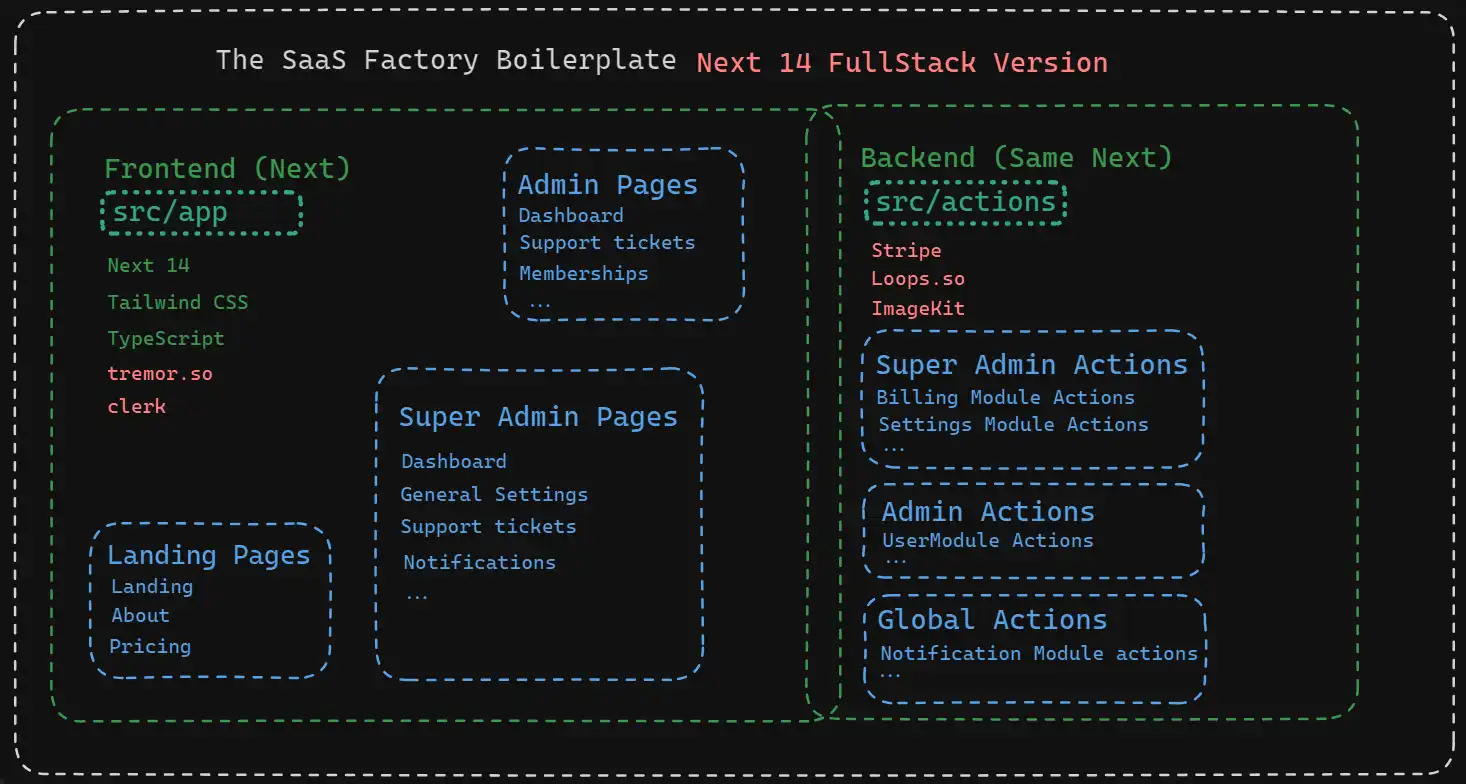Select 'Billing Module Actions' text
The height and width of the screenshot is (784, 1466).
(1006, 397)
